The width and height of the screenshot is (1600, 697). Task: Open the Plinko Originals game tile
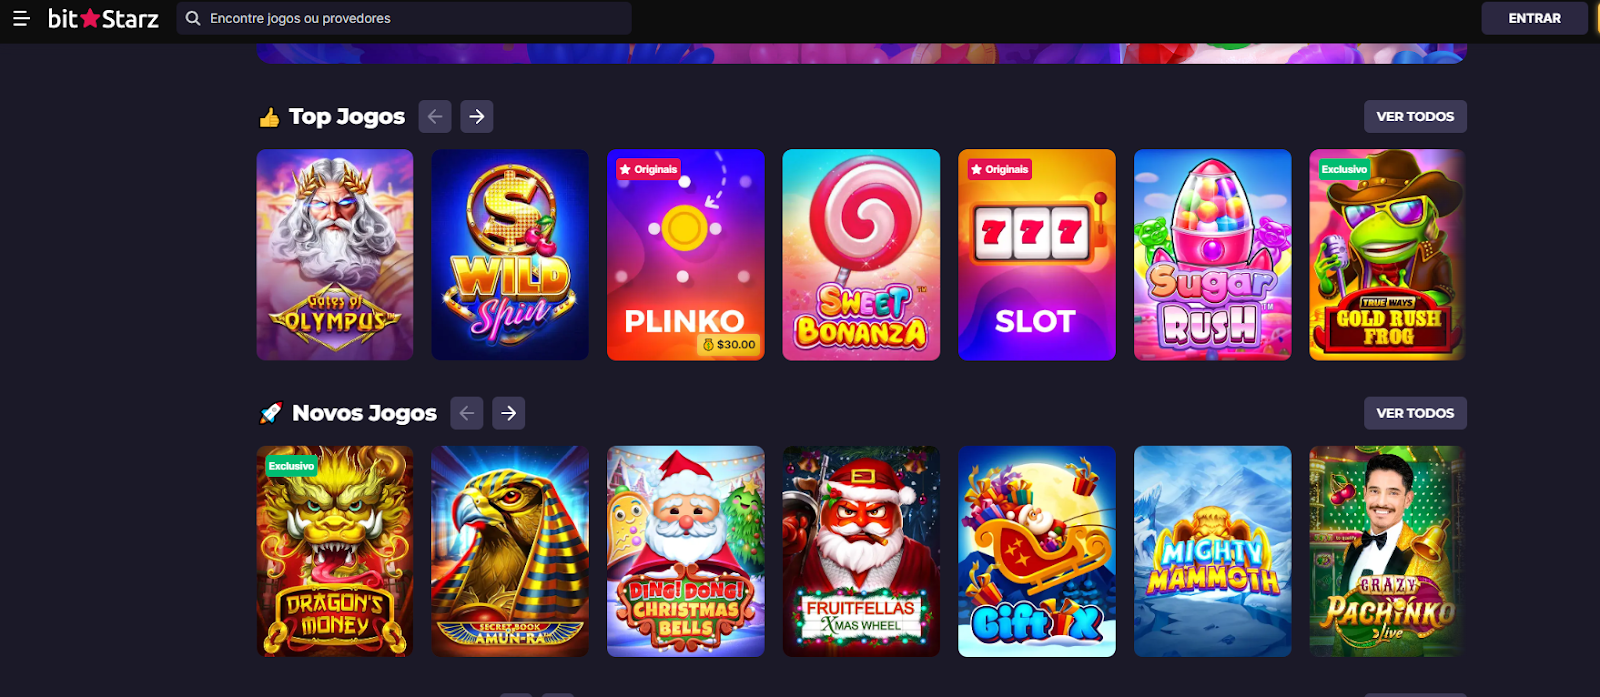tap(686, 255)
